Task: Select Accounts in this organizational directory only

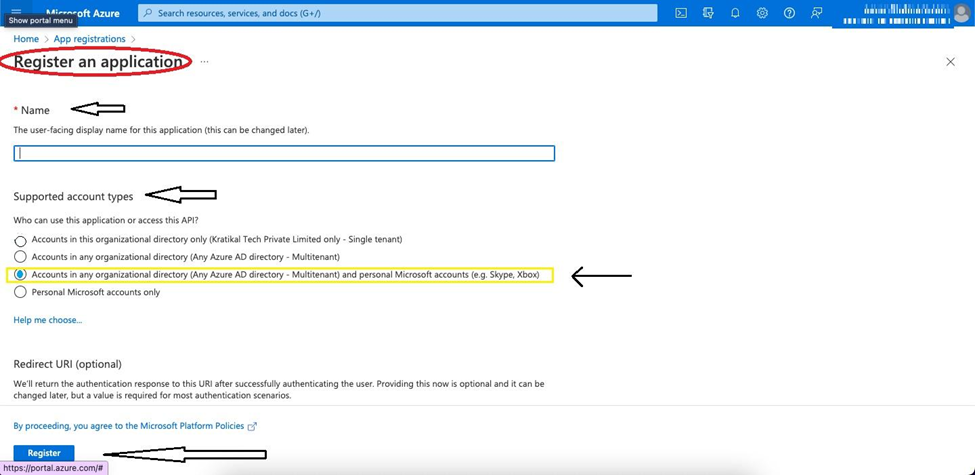Action: point(21,241)
